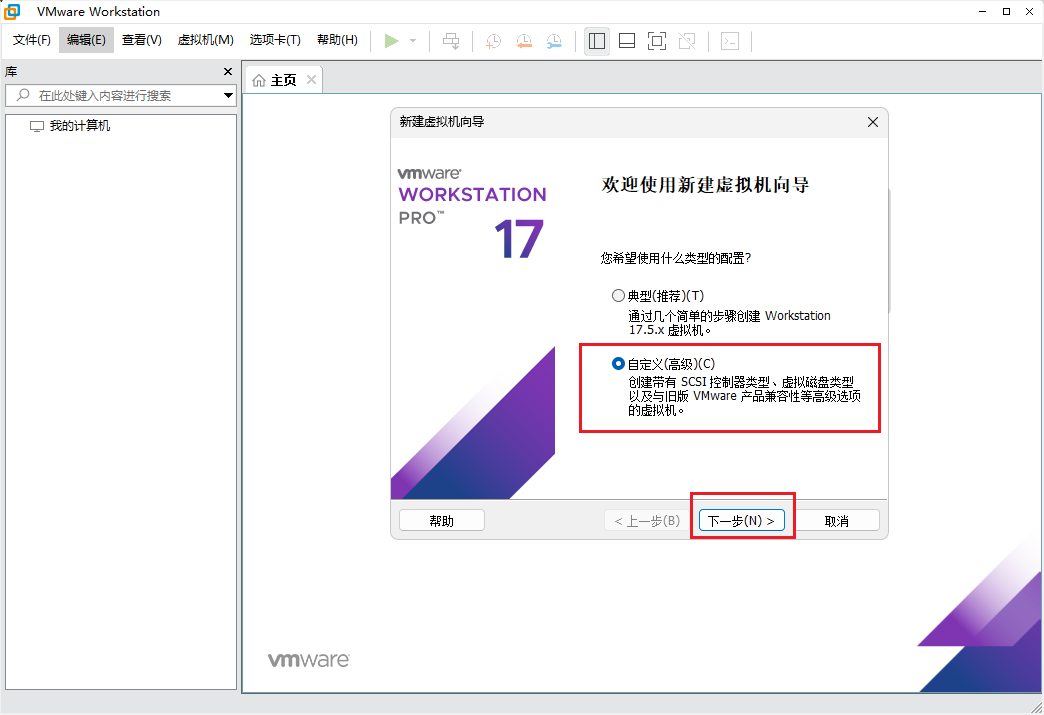Toggle the thumbnail bar view icon
The width and height of the screenshot is (1044, 715).
click(627, 41)
